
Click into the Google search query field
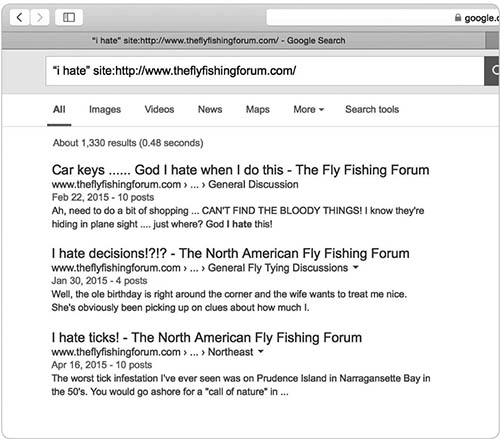coord(265,71)
